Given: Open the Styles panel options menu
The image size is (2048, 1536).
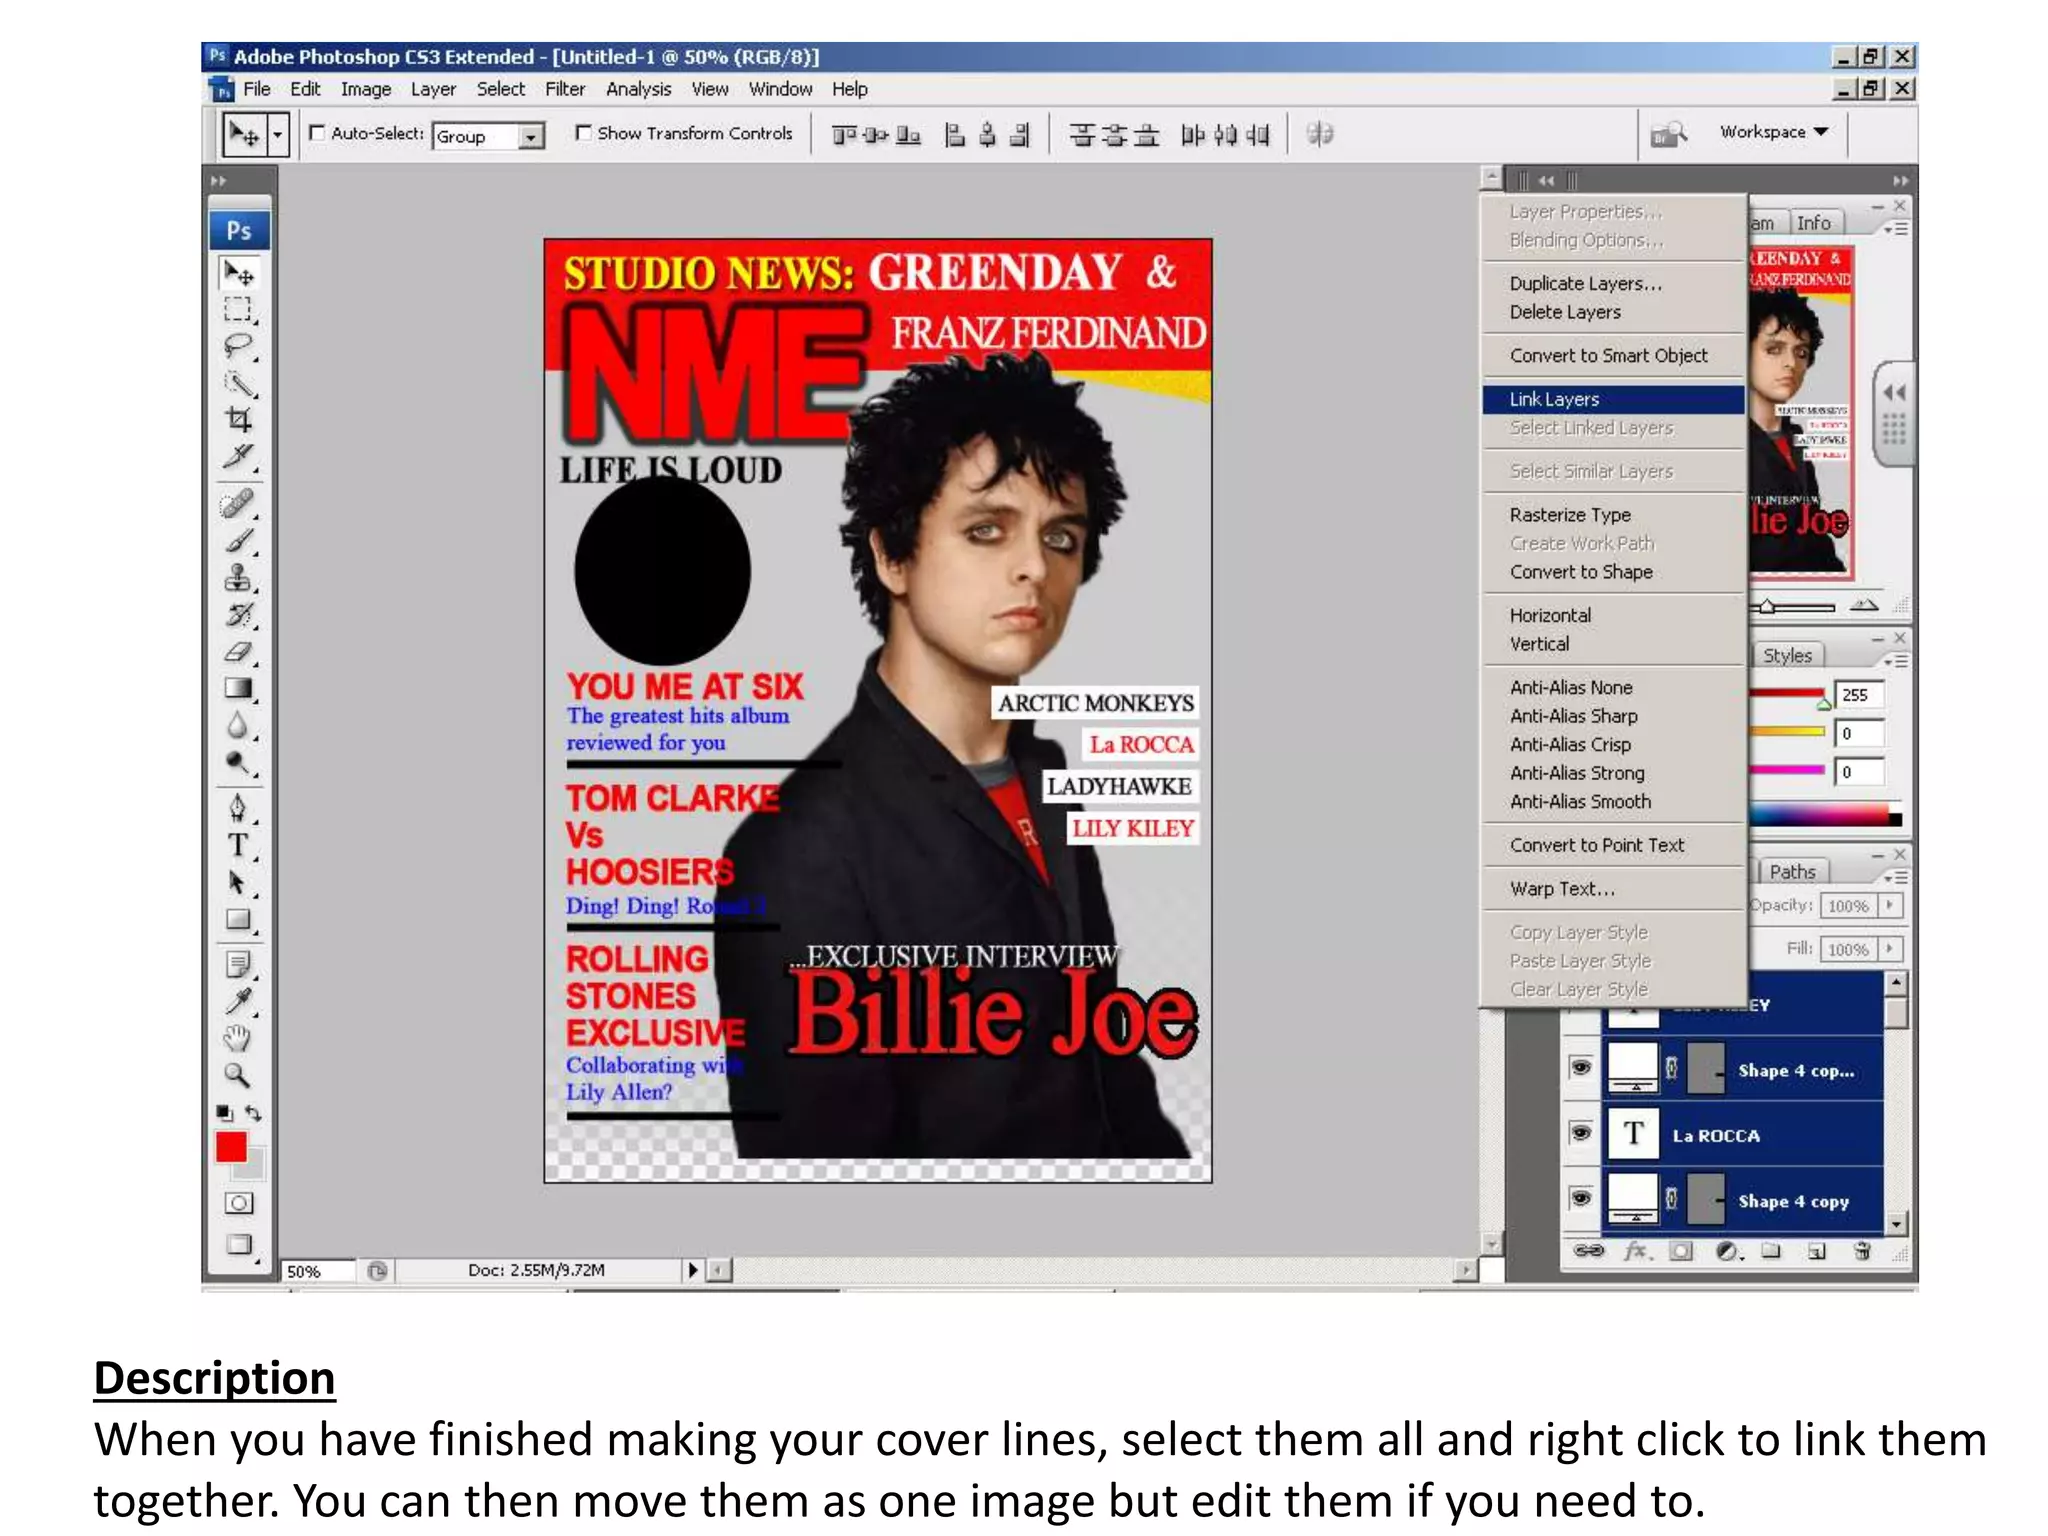Looking at the screenshot, I should (x=1895, y=661).
